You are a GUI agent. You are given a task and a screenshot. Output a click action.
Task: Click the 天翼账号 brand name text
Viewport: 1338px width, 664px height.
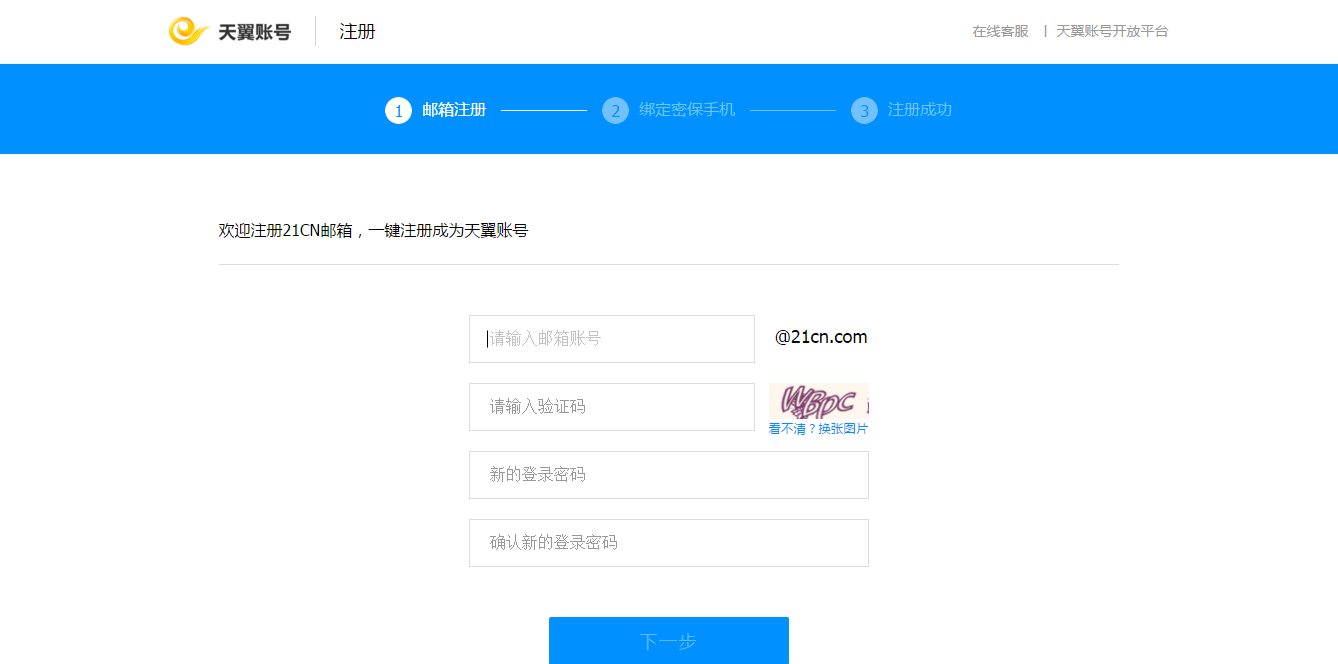[x=255, y=32]
